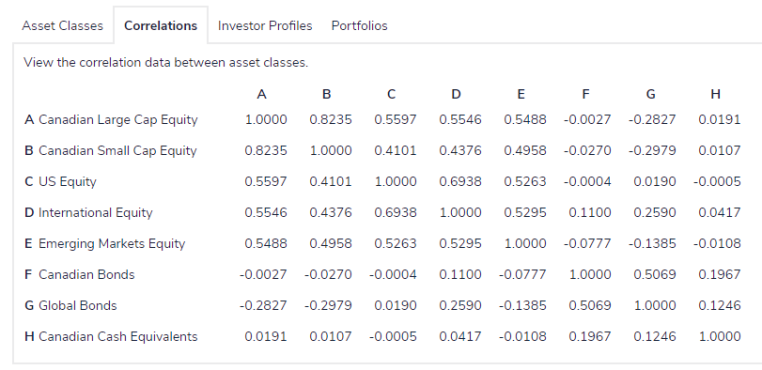Select the Correlations tab
The image size is (762, 370).
pyautogui.click(x=161, y=26)
